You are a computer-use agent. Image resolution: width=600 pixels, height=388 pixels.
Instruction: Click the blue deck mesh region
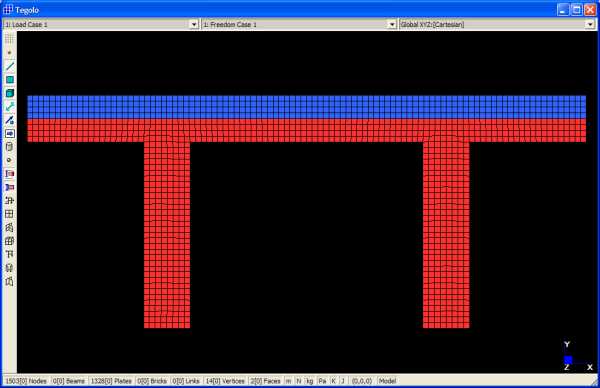pos(307,107)
